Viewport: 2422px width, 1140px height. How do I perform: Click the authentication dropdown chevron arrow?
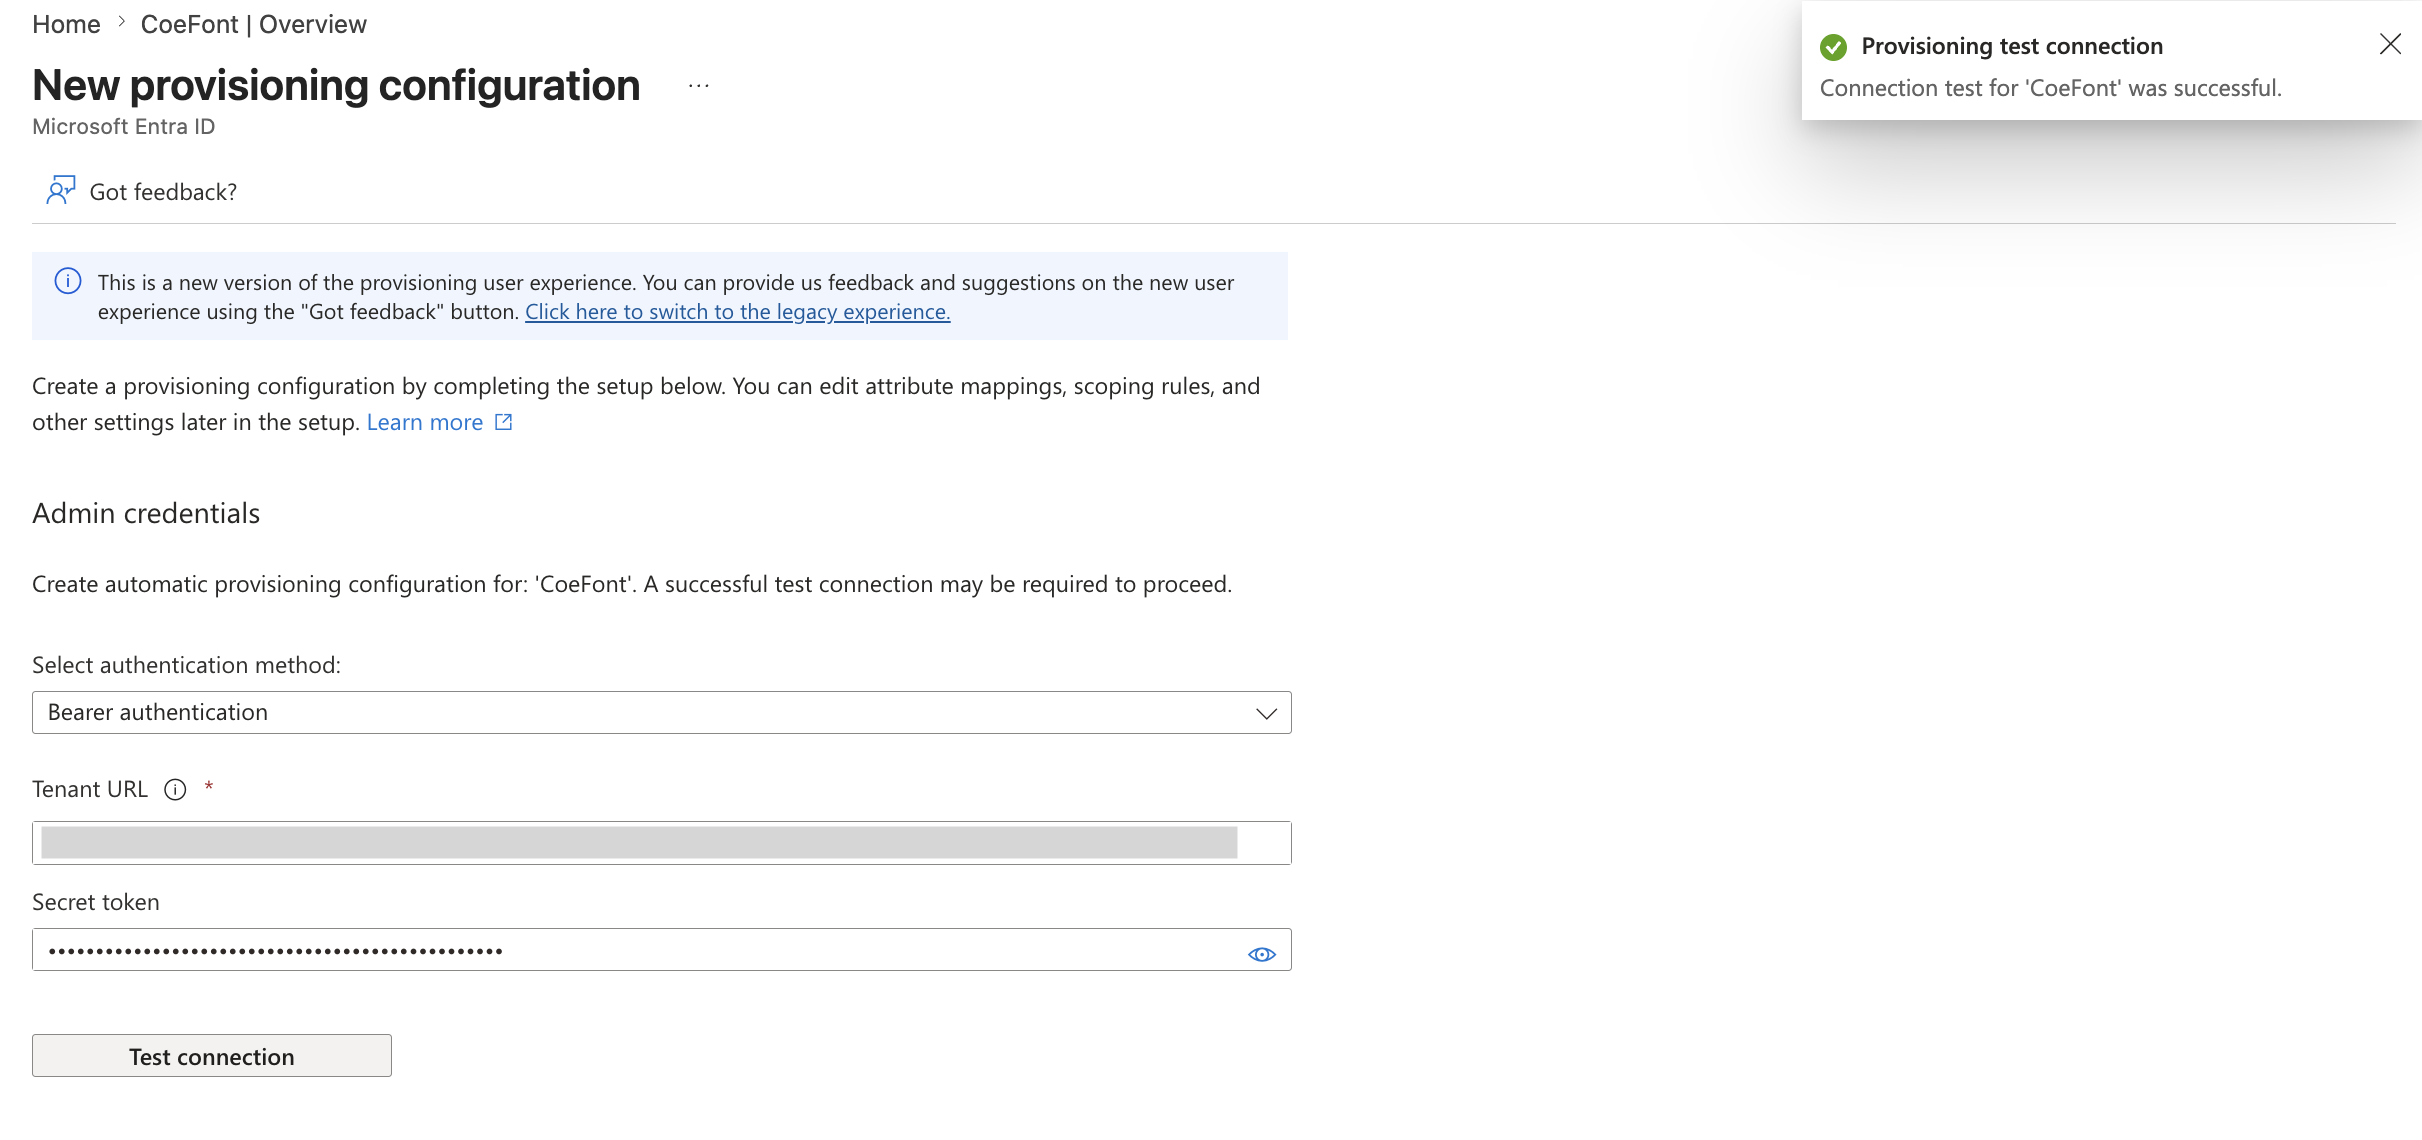pyautogui.click(x=1266, y=713)
